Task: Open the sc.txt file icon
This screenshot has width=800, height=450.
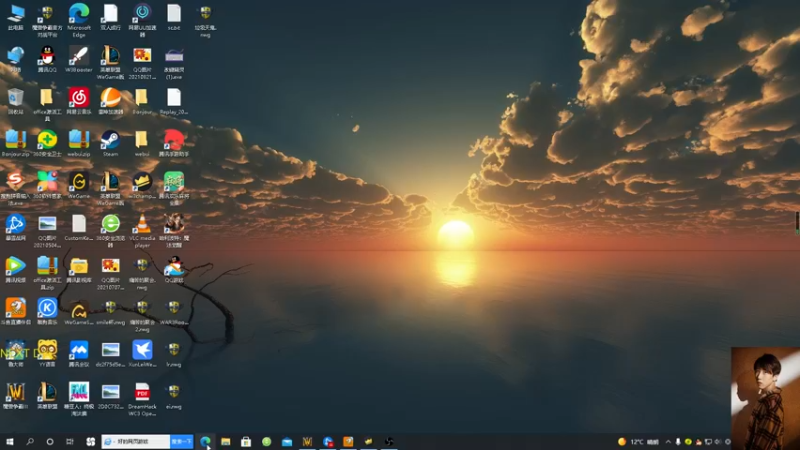Action: 173,17
